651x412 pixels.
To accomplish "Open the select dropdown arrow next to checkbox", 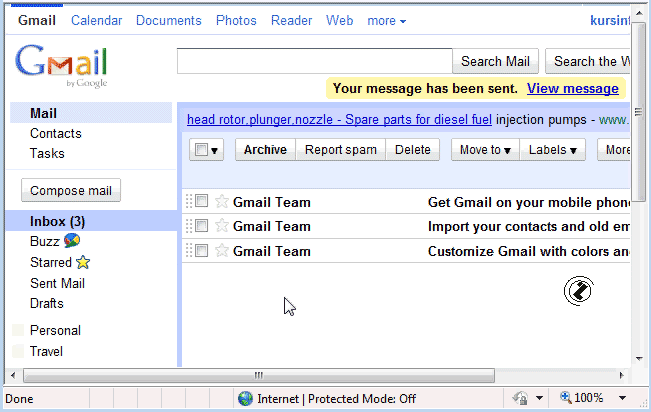I will click(214, 150).
